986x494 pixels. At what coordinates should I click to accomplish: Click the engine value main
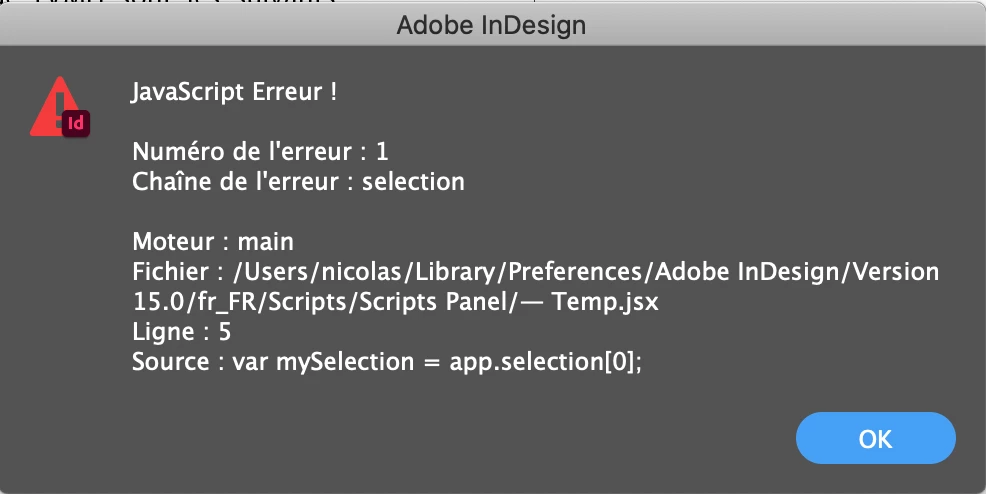(x=265, y=241)
